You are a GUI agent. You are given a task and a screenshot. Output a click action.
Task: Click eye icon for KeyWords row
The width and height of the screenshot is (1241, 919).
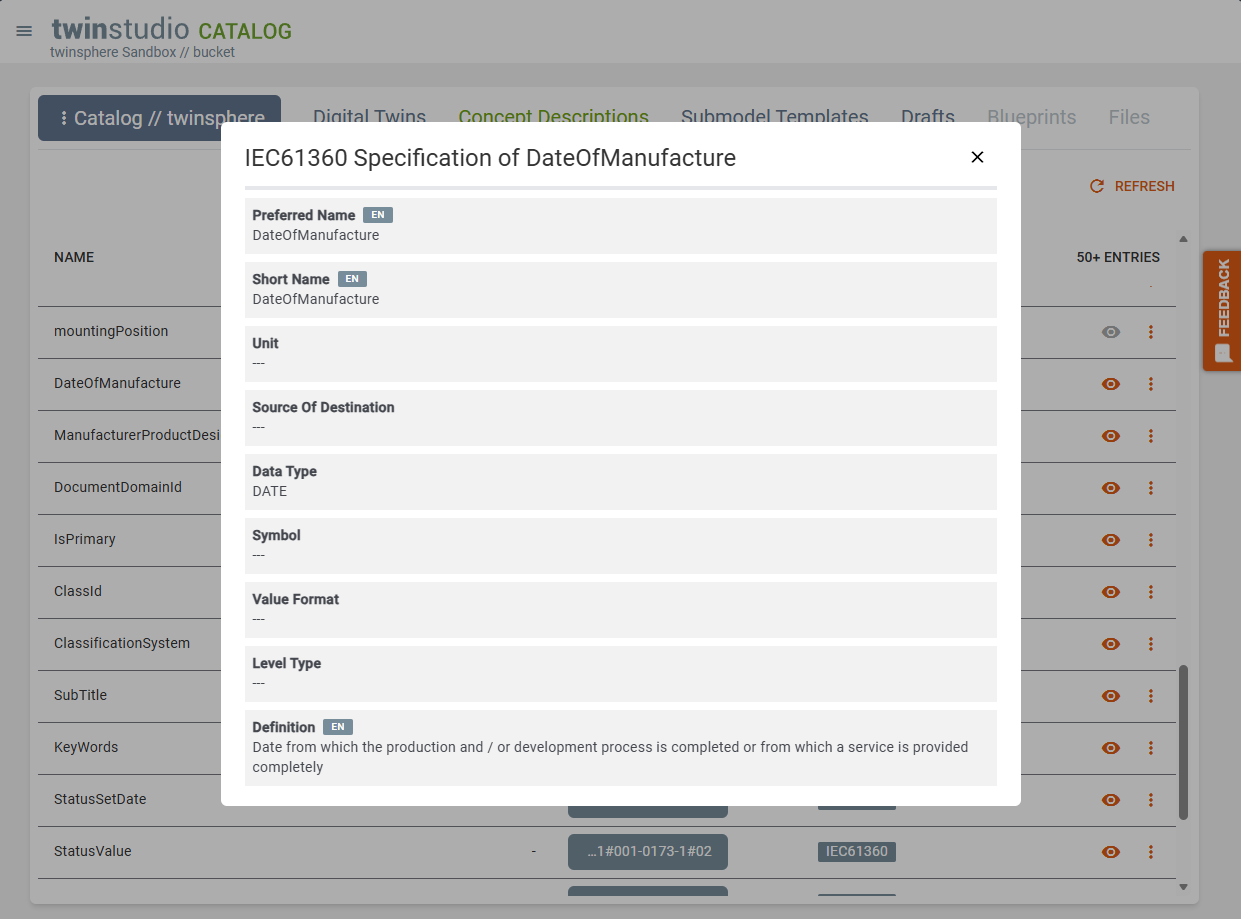[x=1110, y=748]
